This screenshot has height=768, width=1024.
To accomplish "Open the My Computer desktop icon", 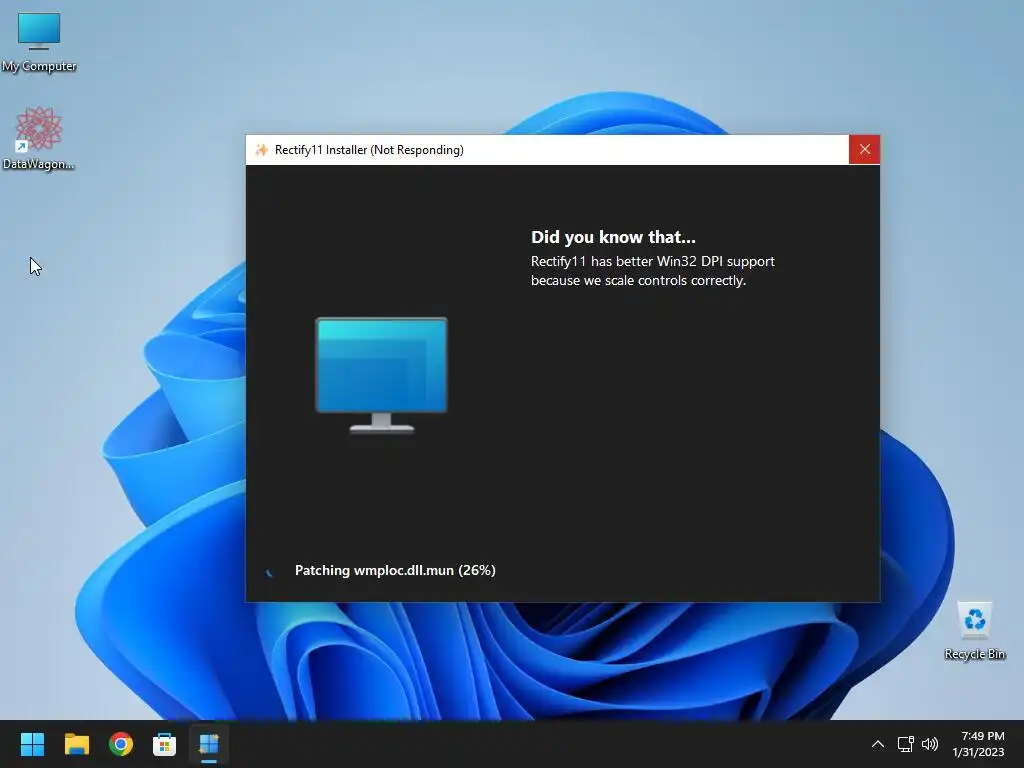I will coord(39,41).
